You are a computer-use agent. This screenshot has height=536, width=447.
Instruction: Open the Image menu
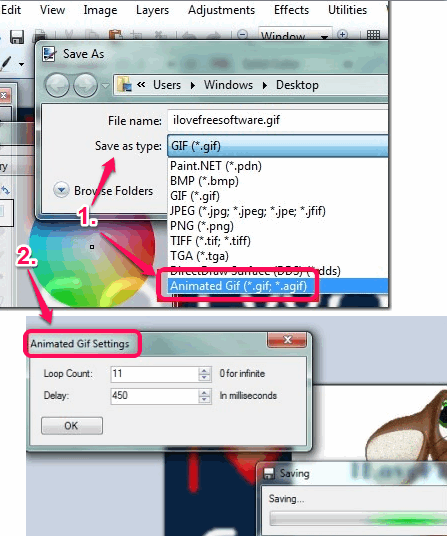click(100, 10)
